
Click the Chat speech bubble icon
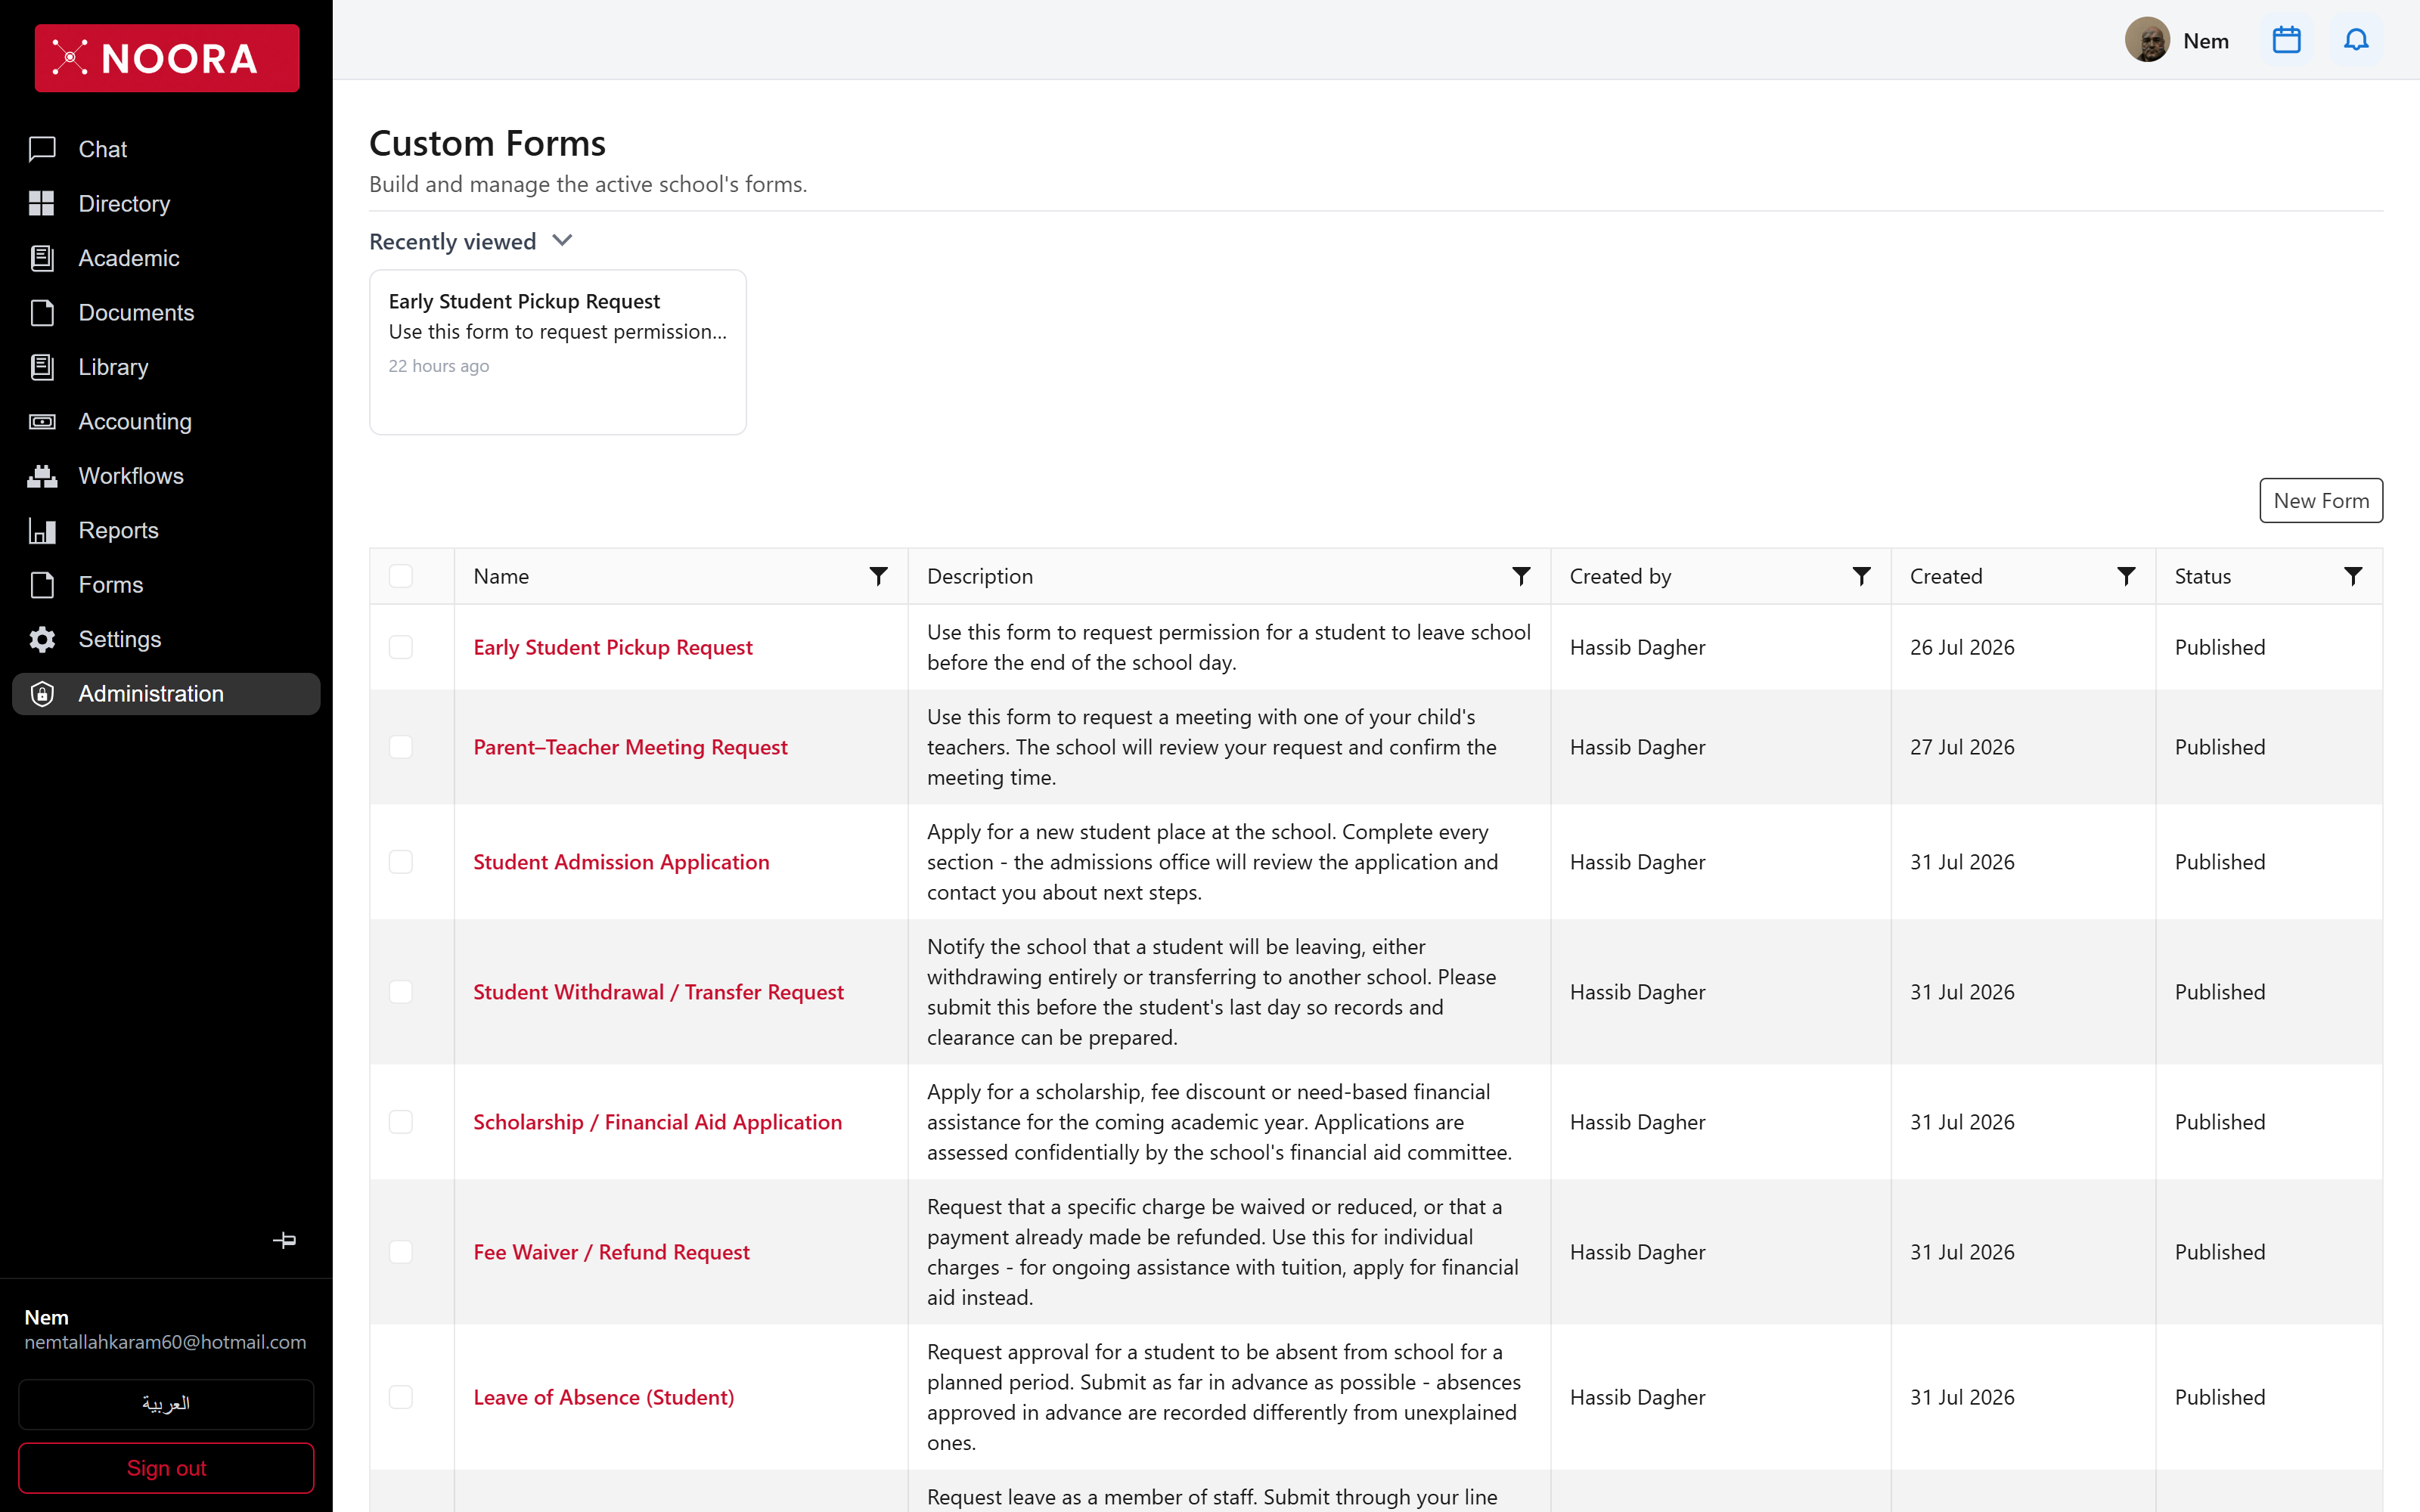[42, 149]
